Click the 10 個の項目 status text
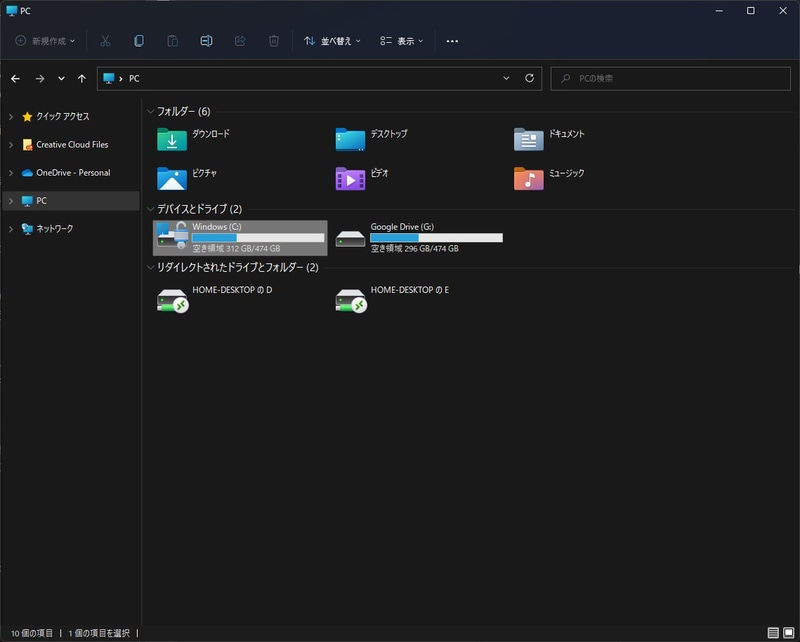Viewport: 800px width, 642px height. 32,633
